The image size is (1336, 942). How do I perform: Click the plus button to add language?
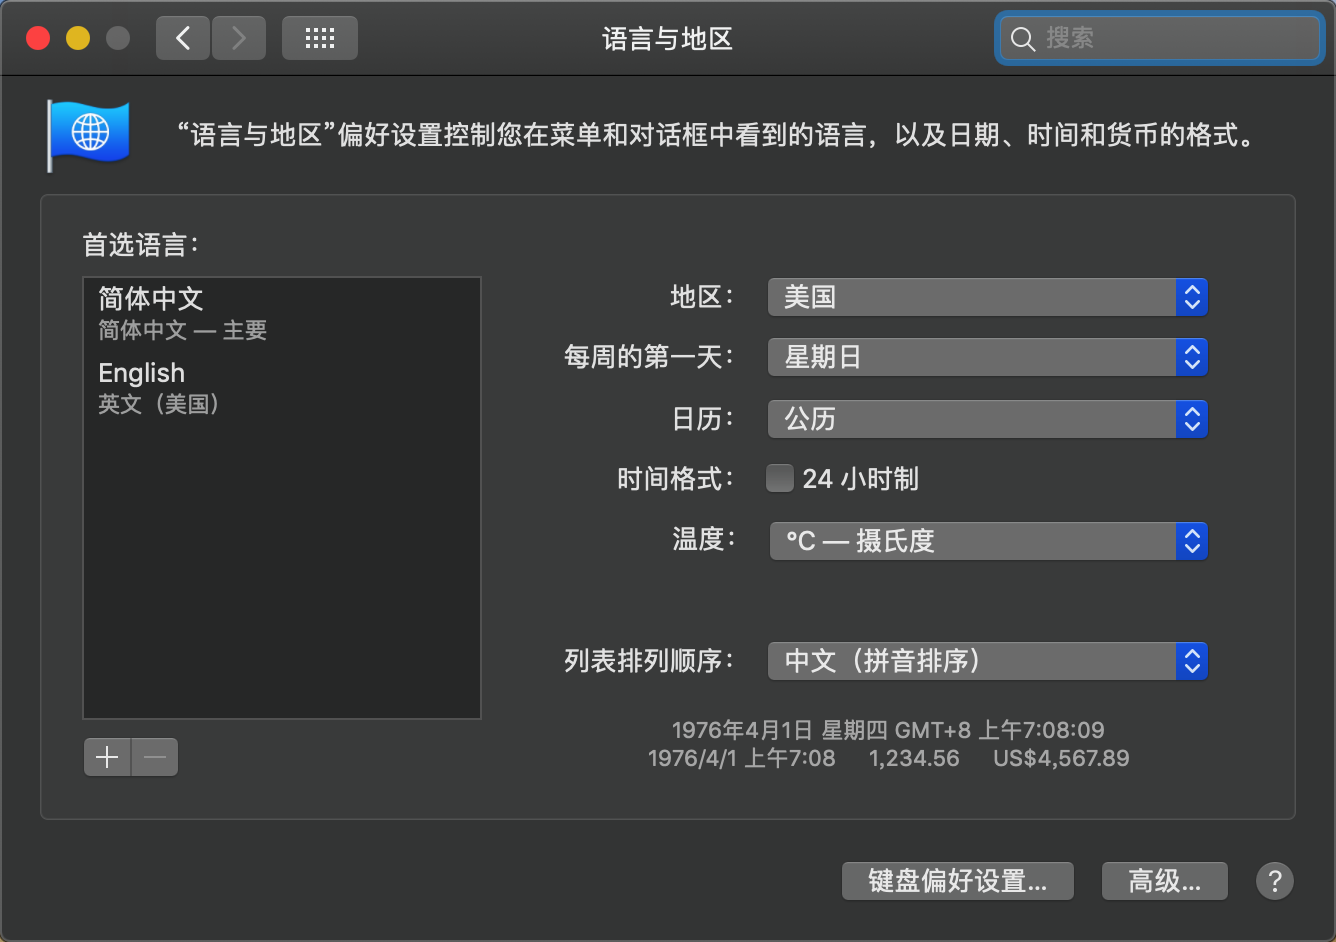coord(107,757)
